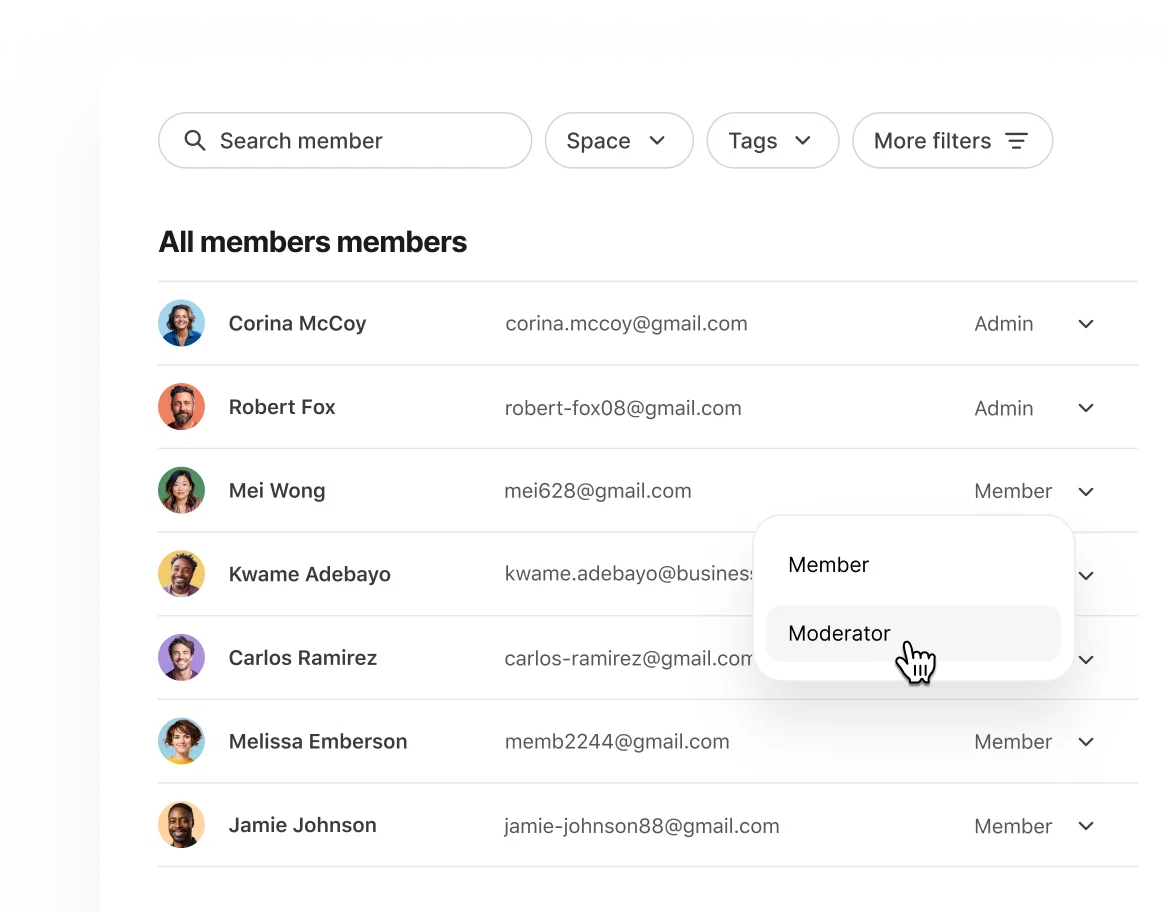Click the More filters lines icon
1168x912 pixels.
[x=1017, y=140]
